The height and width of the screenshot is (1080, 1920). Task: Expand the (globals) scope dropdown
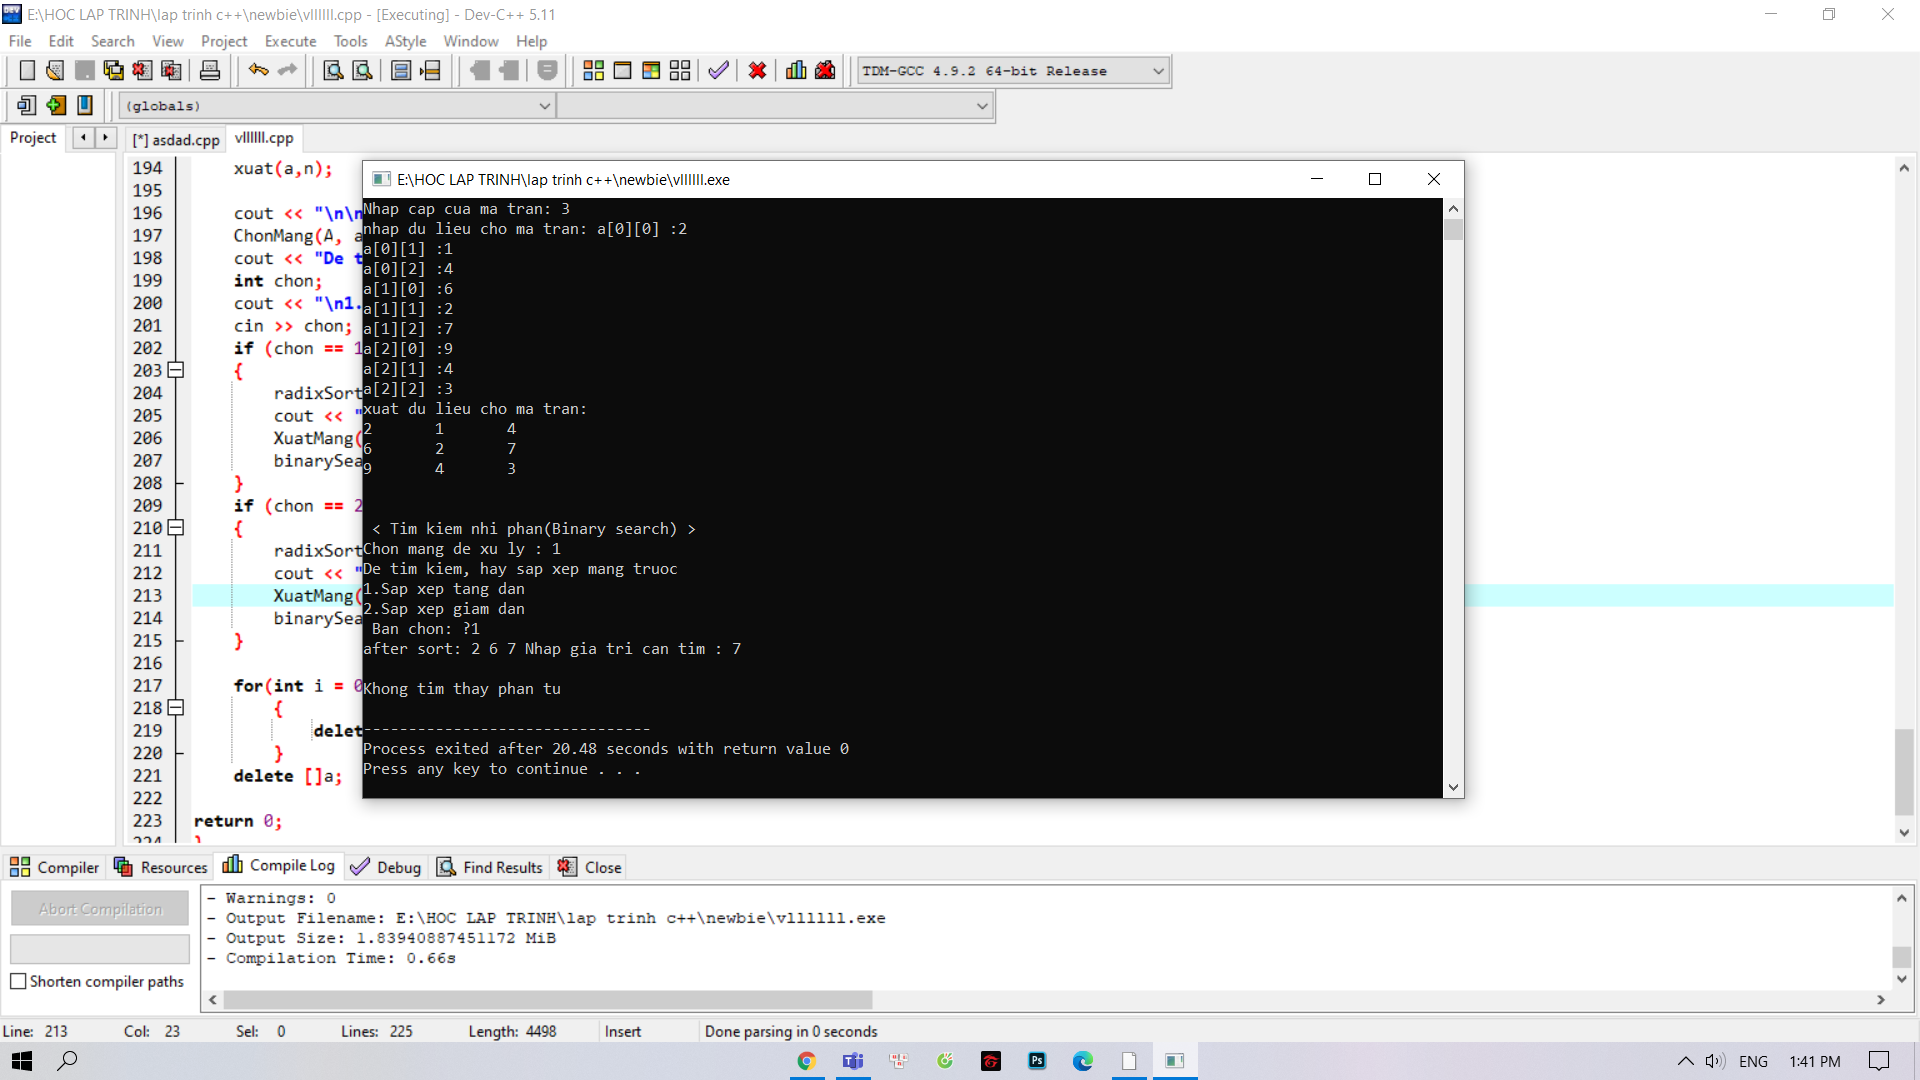coord(545,106)
